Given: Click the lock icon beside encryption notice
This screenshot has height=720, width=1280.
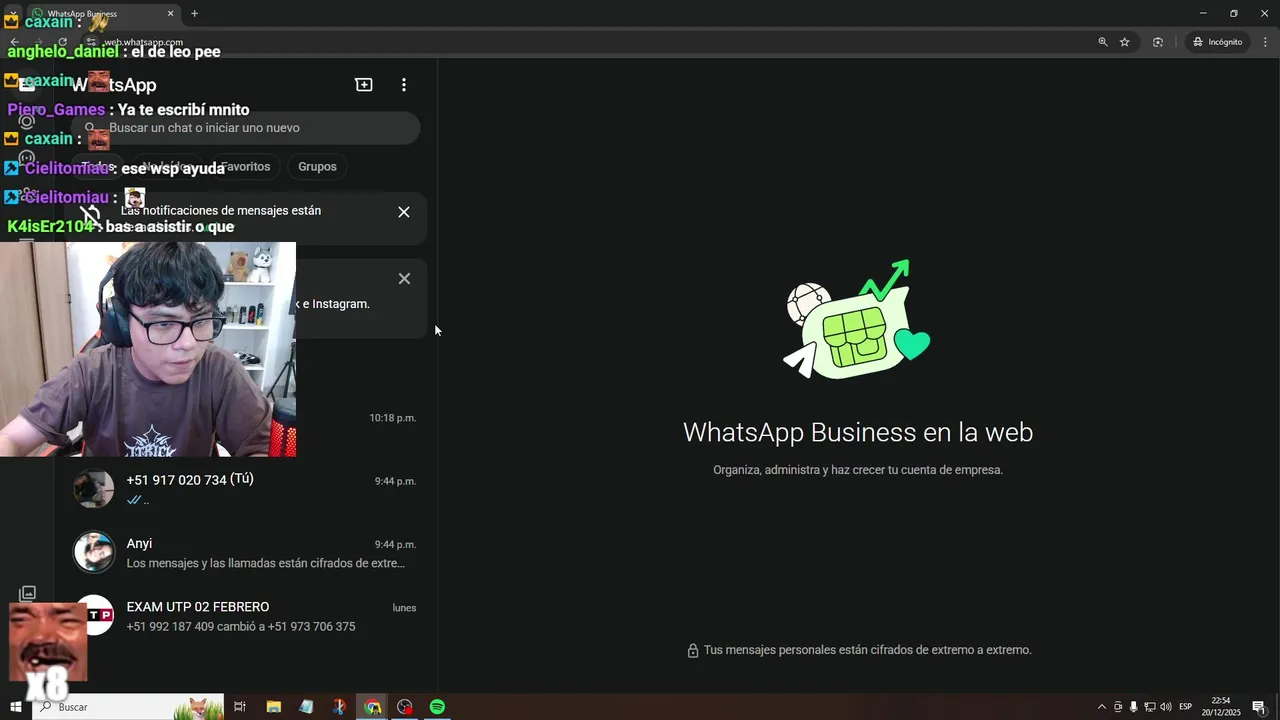Looking at the screenshot, I should [692, 651].
